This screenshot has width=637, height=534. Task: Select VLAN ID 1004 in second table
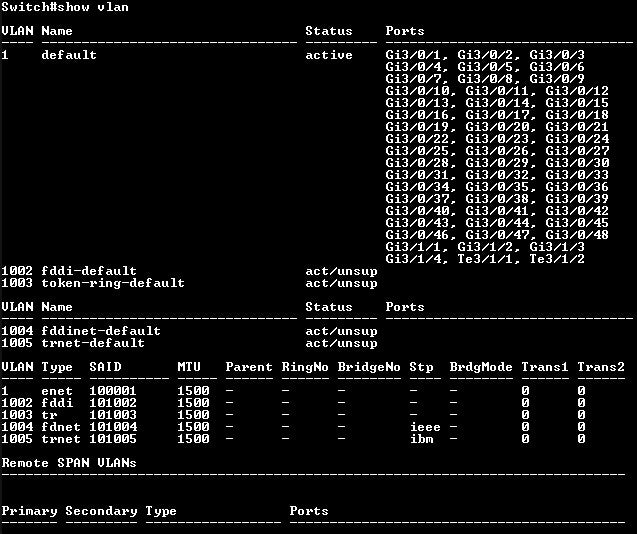(17, 331)
